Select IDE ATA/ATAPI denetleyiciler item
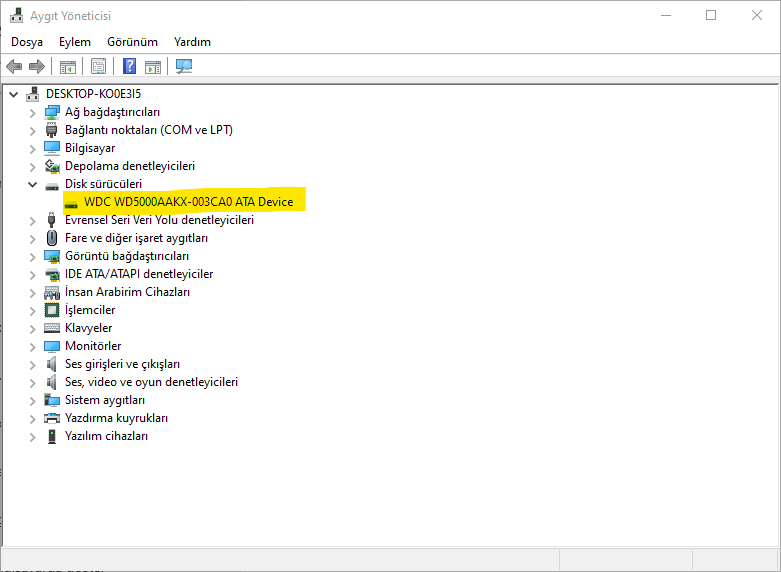The height and width of the screenshot is (572, 781). click(x=139, y=274)
